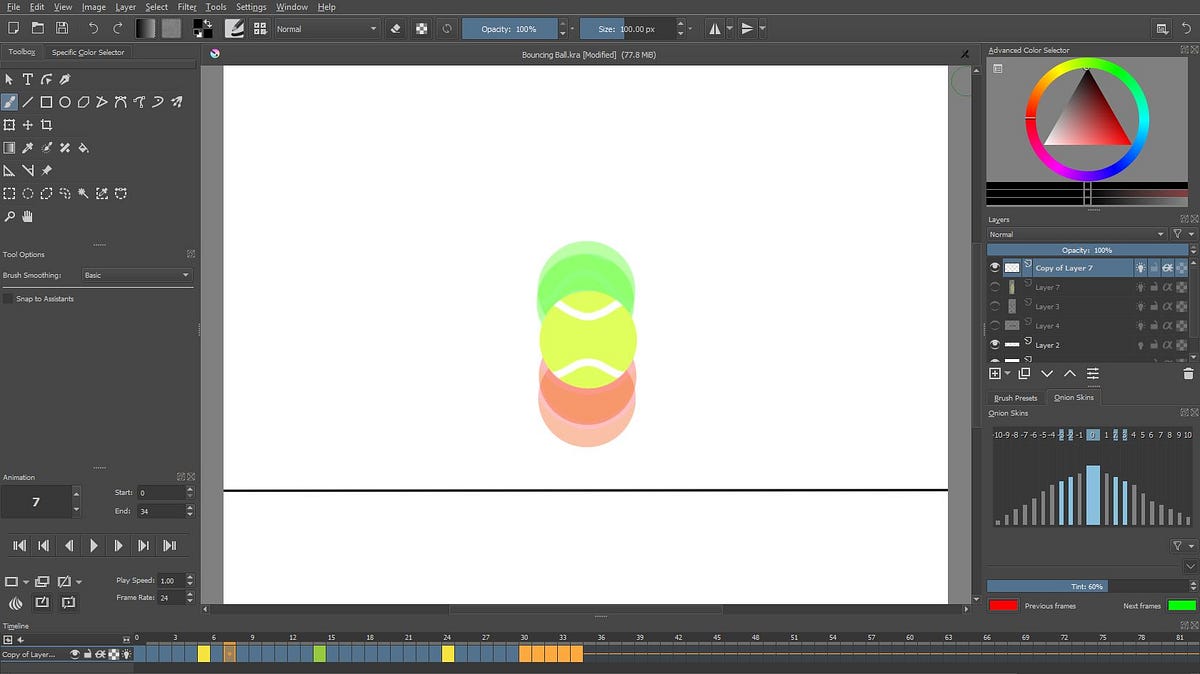Move layer up with arrow button
1200x674 pixels.
pyautogui.click(x=1069, y=373)
